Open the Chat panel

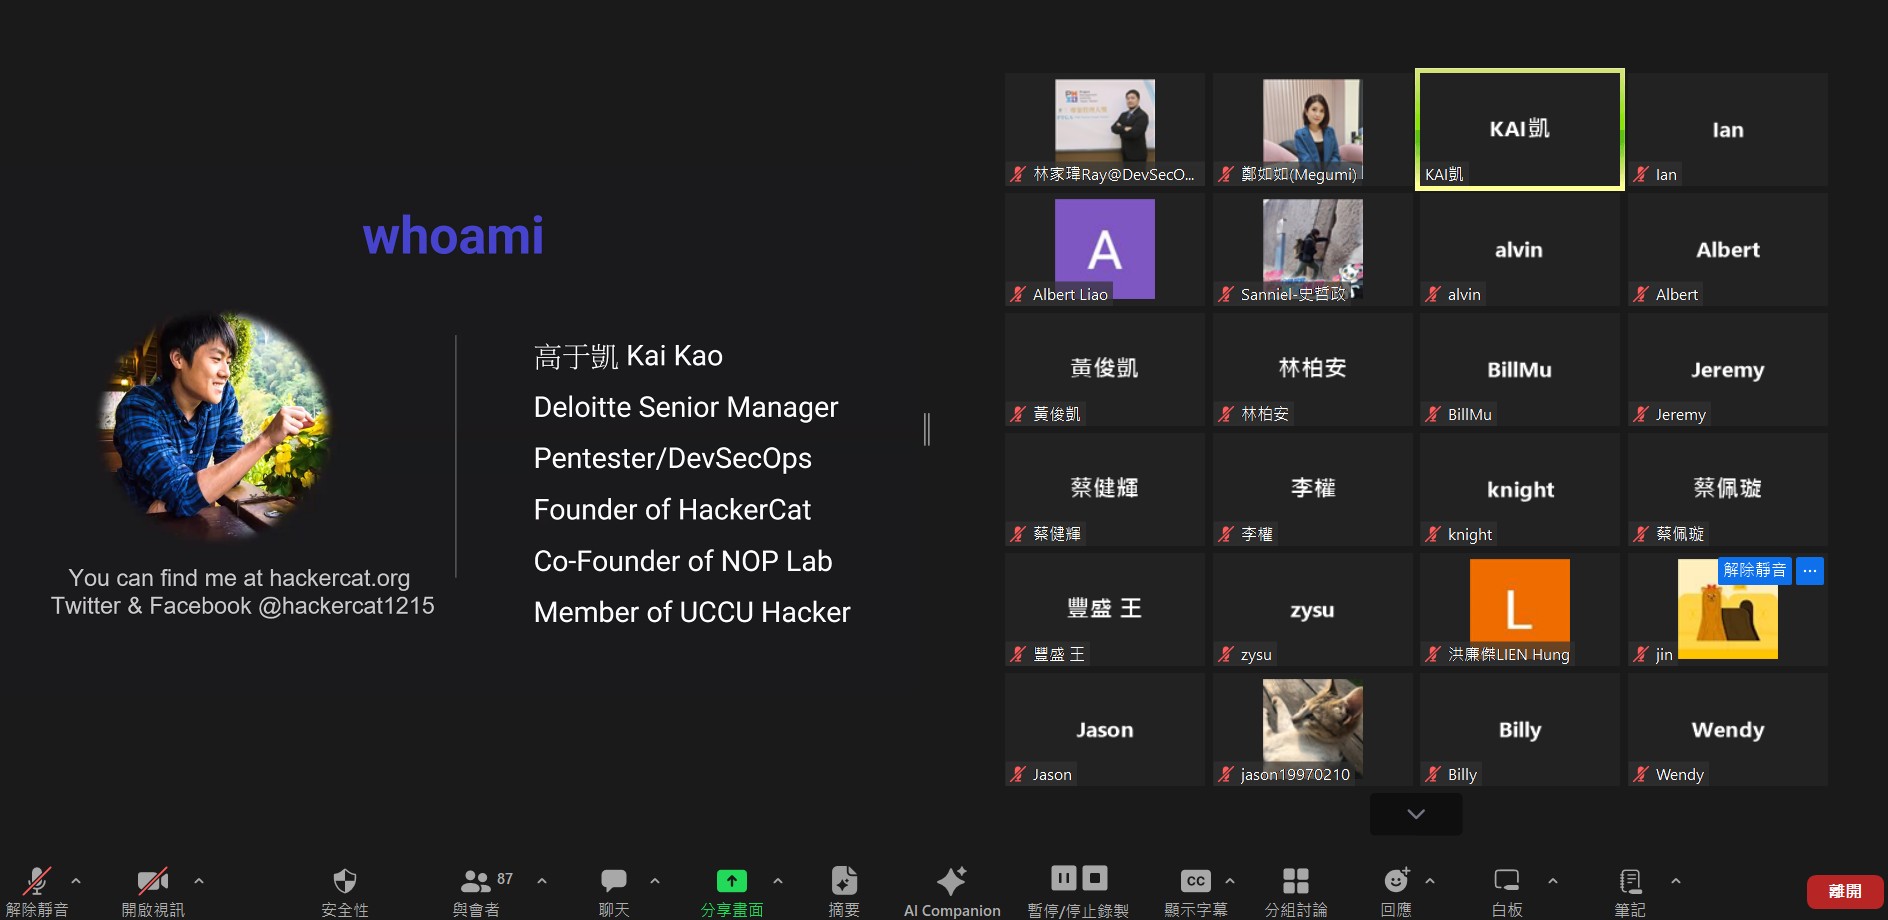[x=613, y=882]
